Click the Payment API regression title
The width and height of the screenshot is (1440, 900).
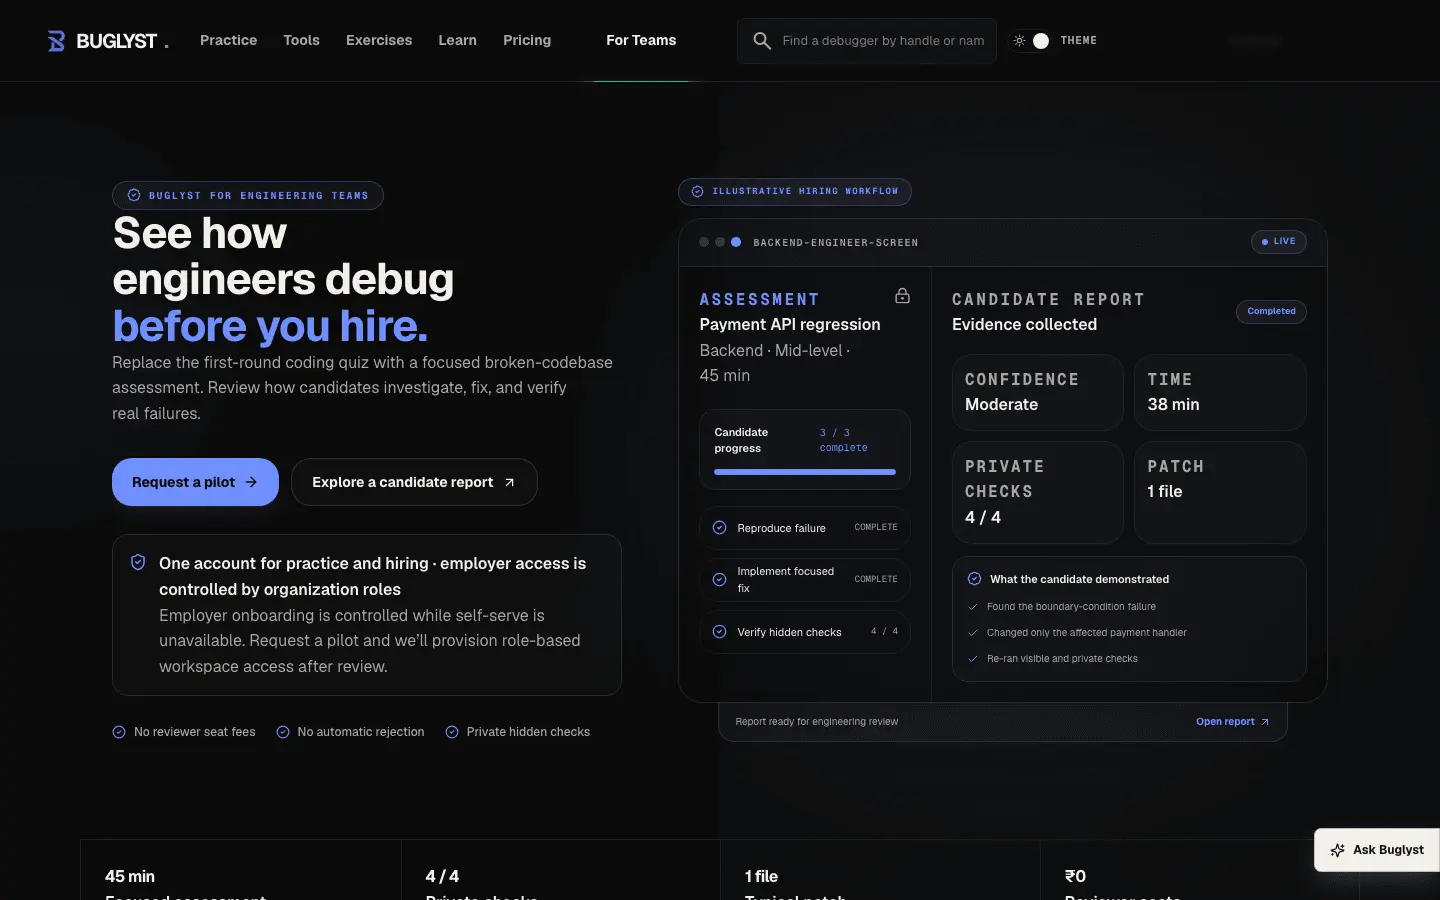(x=790, y=324)
